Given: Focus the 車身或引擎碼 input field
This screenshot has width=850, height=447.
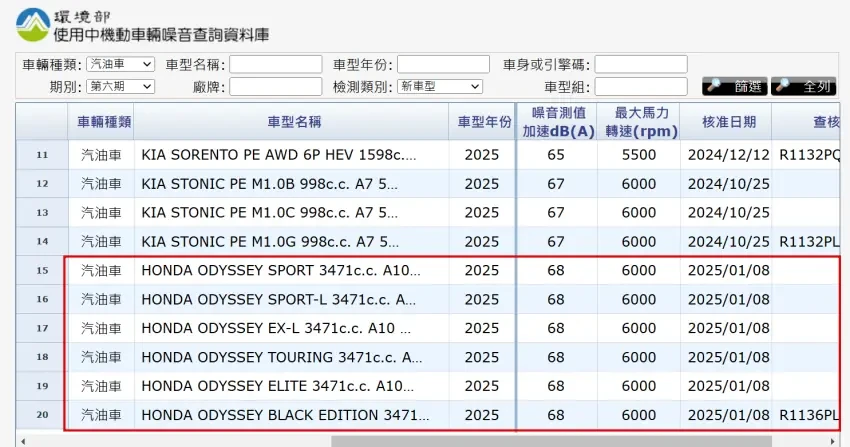Looking at the screenshot, I should (641, 64).
